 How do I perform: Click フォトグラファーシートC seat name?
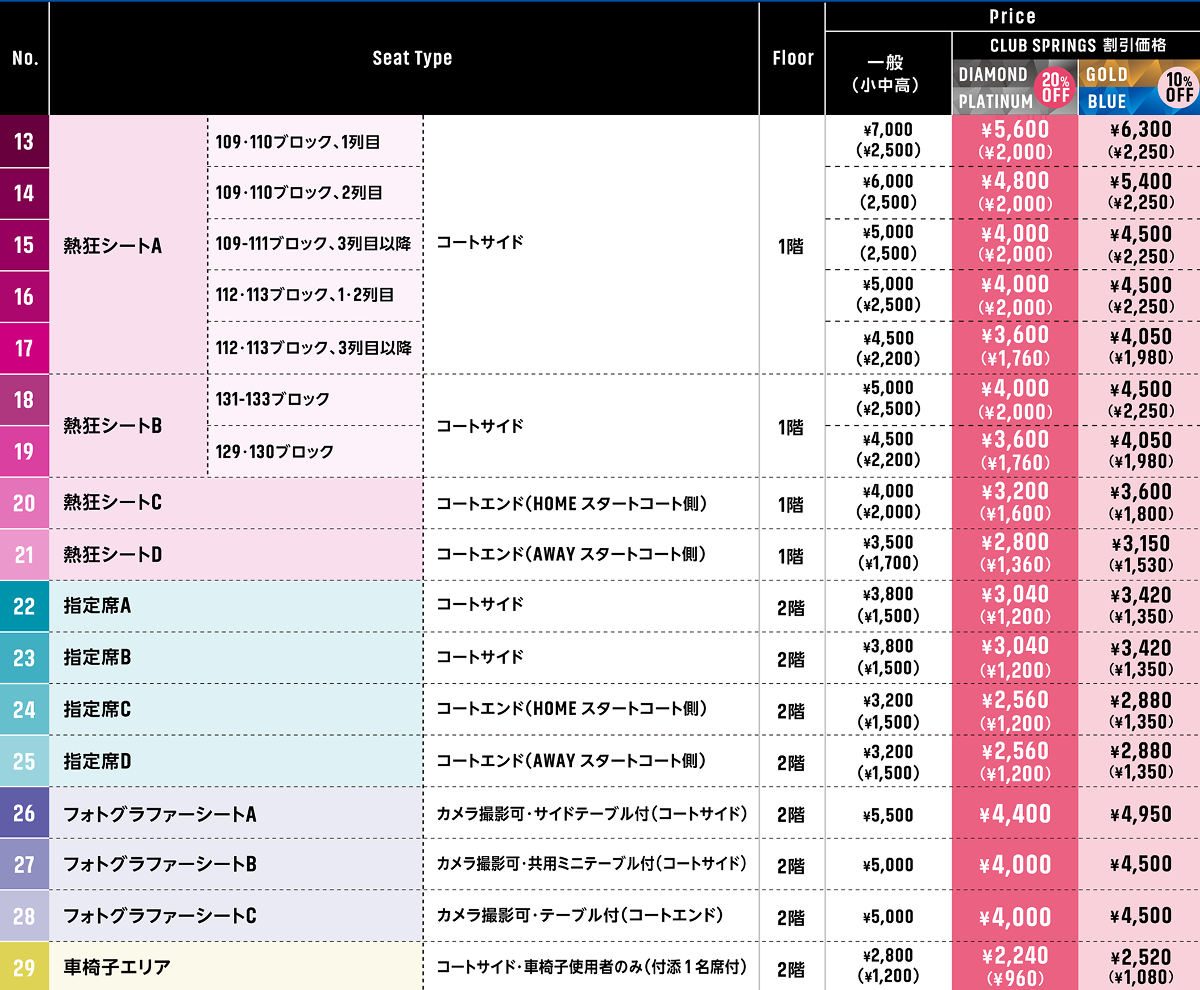pyautogui.click(x=160, y=916)
